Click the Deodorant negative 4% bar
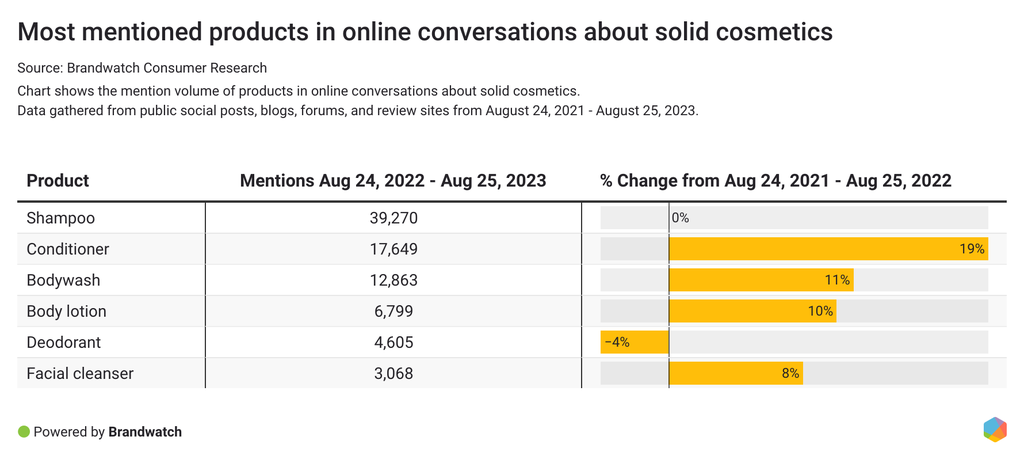This screenshot has height=463, width=1024. (x=635, y=342)
